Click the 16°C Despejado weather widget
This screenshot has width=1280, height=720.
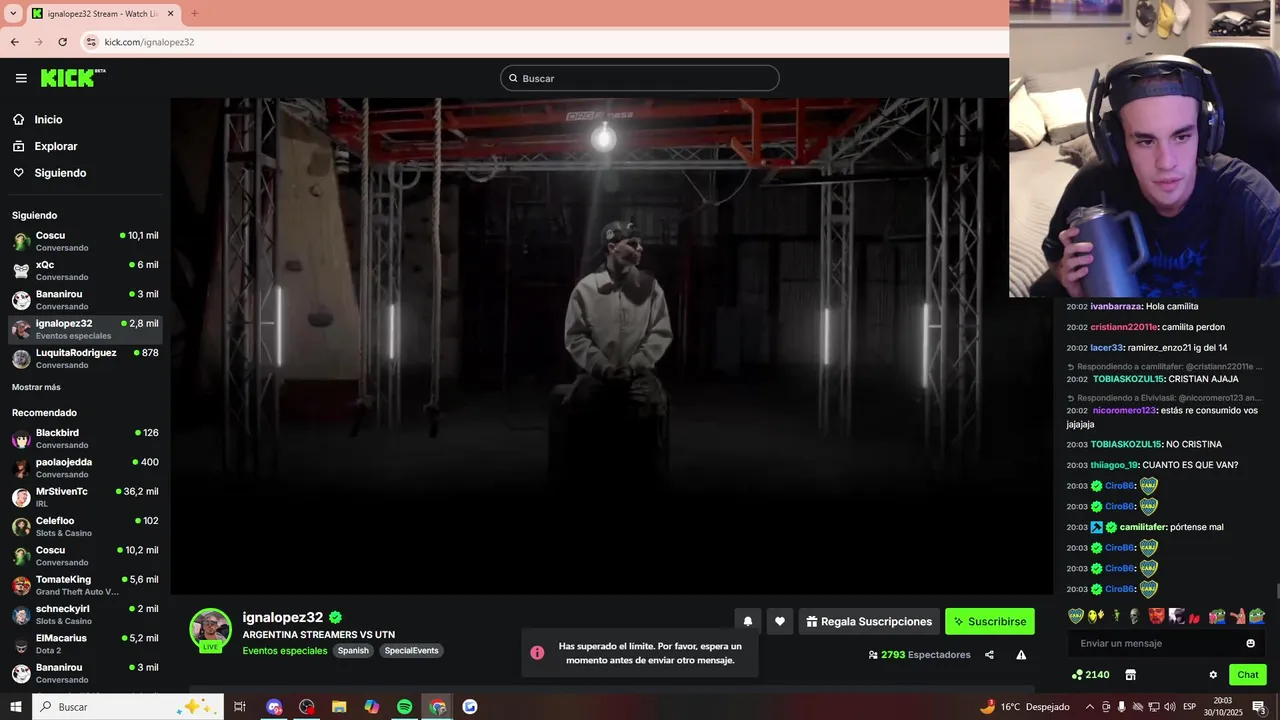coord(1024,707)
